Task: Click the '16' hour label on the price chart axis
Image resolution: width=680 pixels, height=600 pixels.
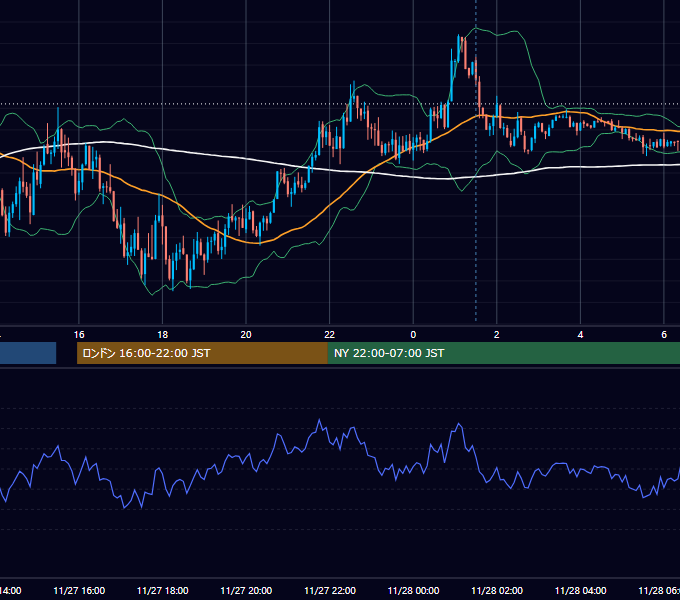Action: [79, 335]
